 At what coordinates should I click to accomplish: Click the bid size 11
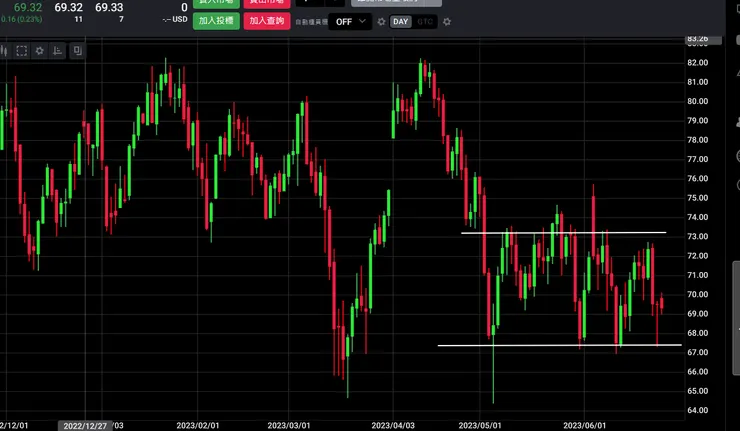78,19
